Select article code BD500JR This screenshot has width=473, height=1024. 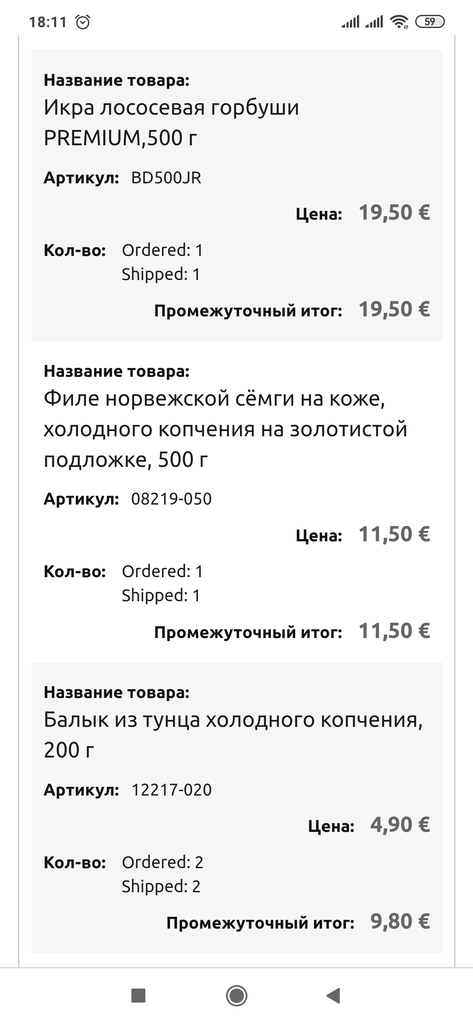click(166, 178)
